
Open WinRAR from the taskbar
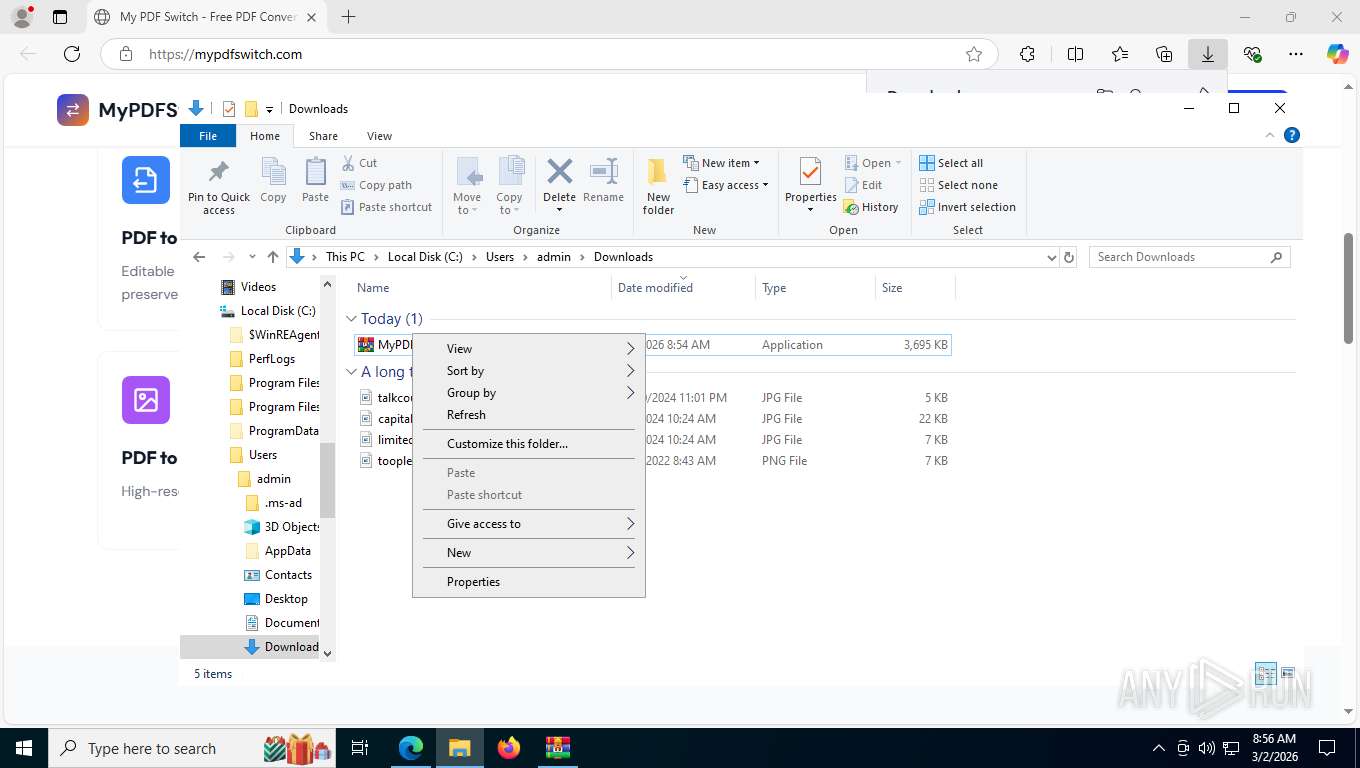(x=557, y=747)
